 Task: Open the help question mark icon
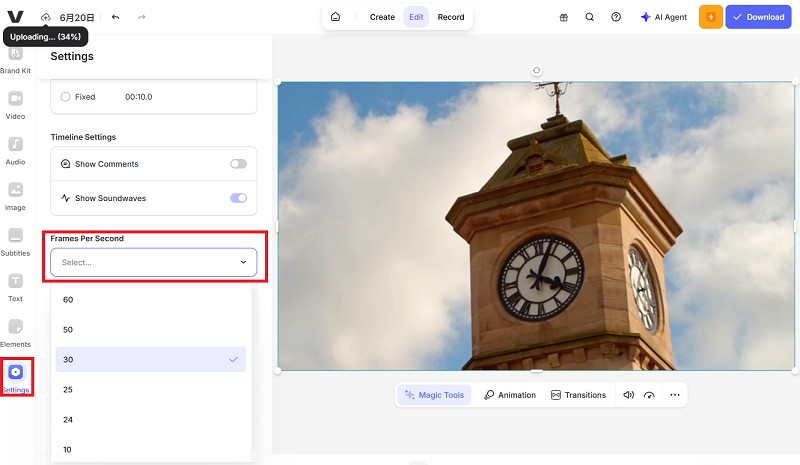point(616,17)
